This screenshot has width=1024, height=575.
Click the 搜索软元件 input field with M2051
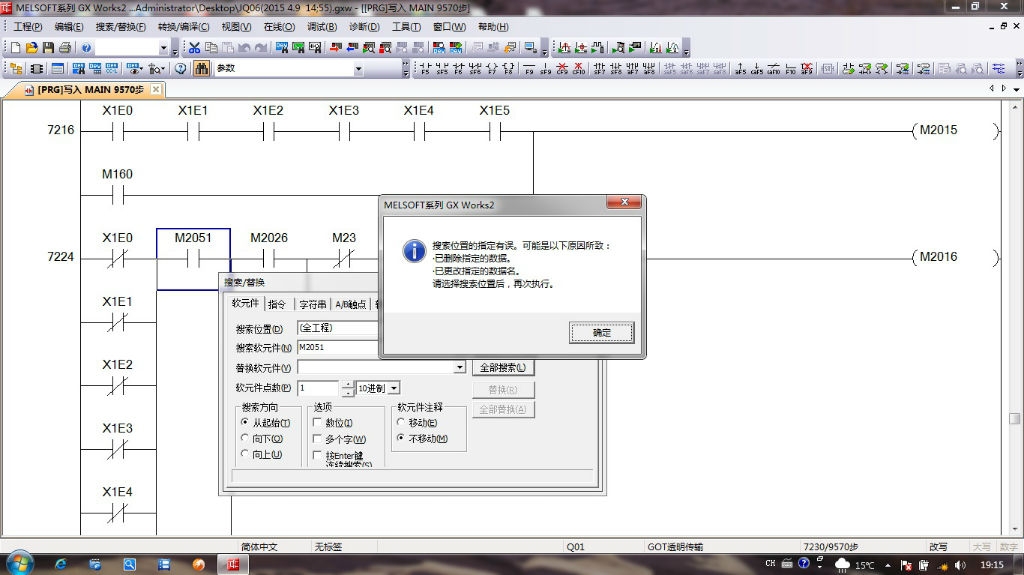pos(338,347)
